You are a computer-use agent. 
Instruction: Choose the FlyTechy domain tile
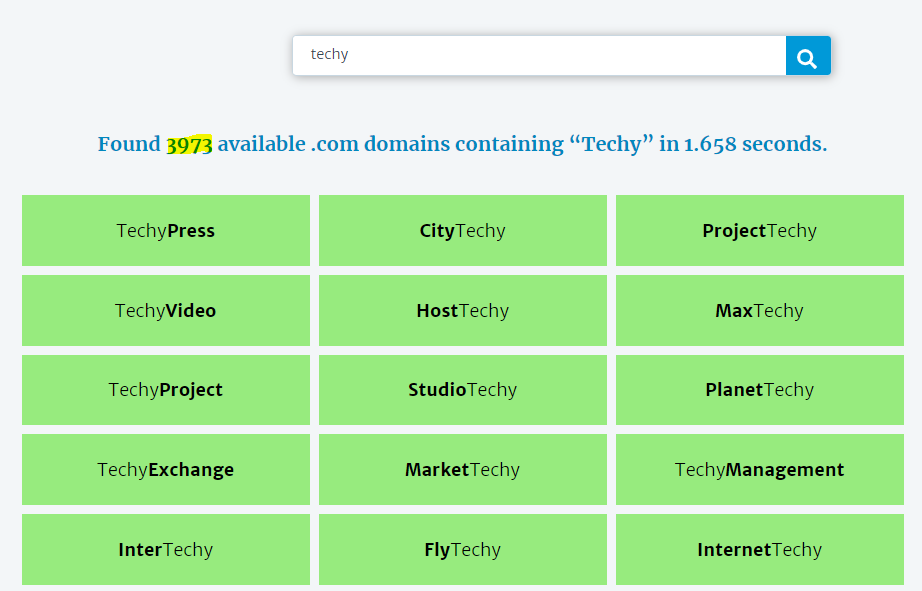tap(463, 549)
